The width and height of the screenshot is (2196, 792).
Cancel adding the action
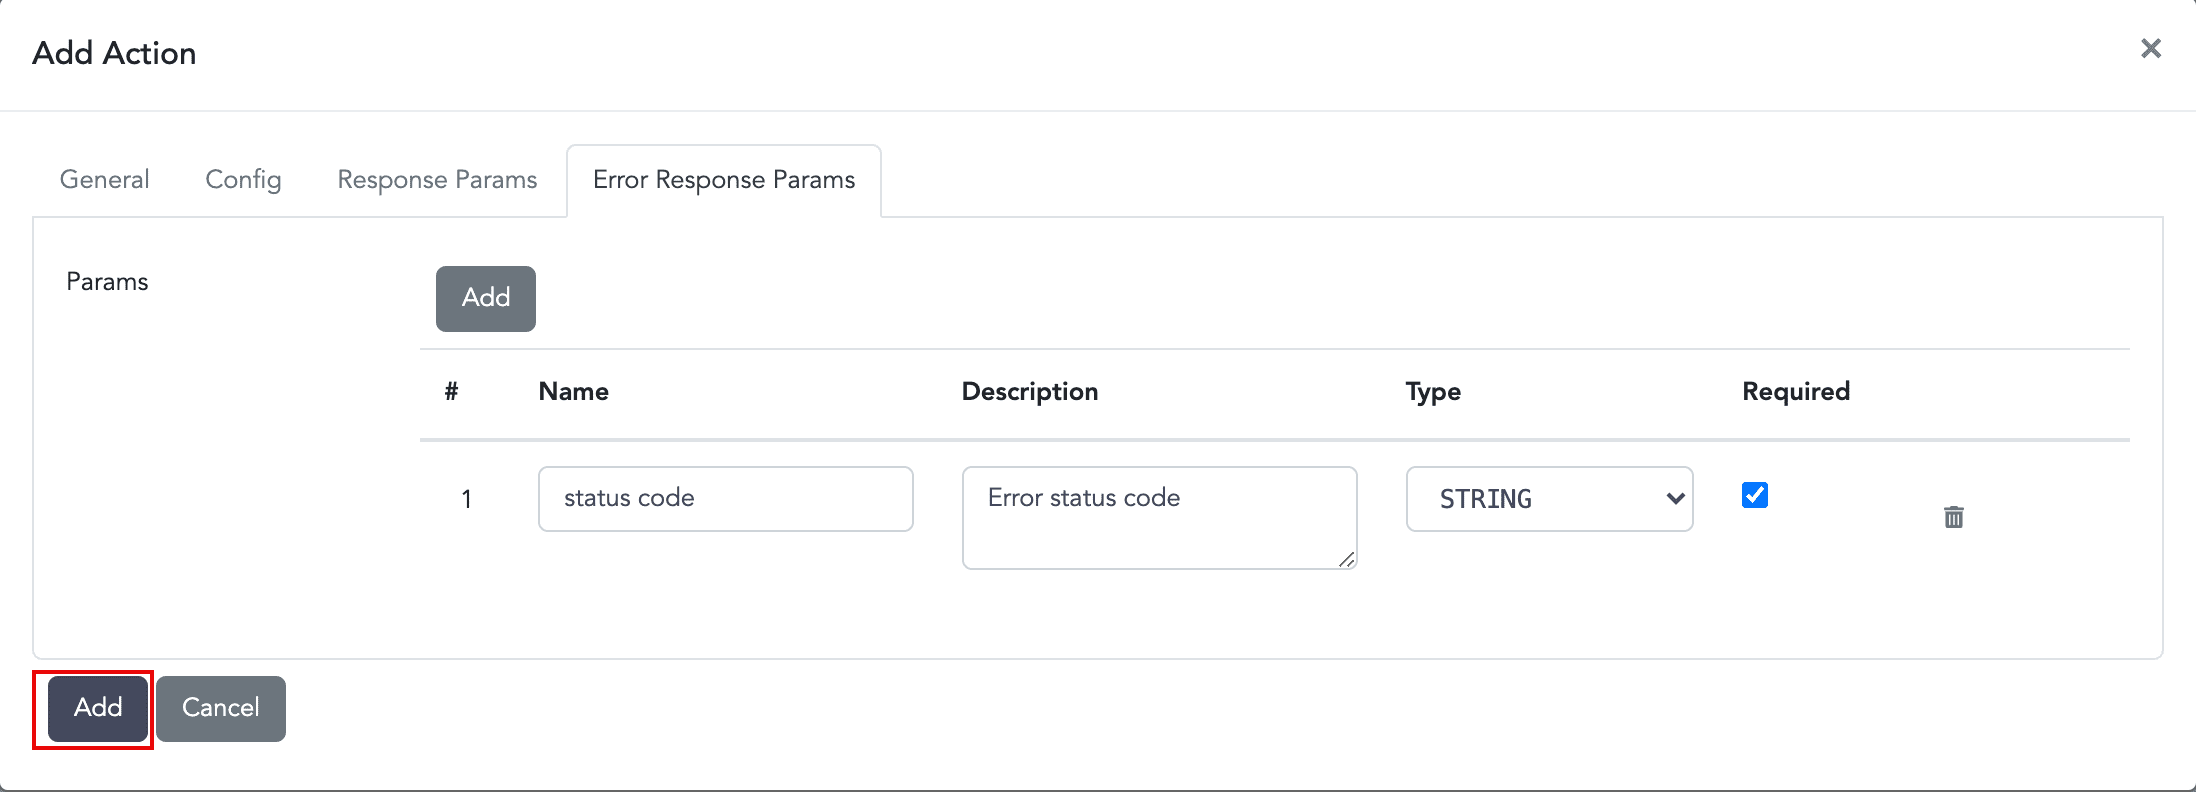[x=220, y=708]
